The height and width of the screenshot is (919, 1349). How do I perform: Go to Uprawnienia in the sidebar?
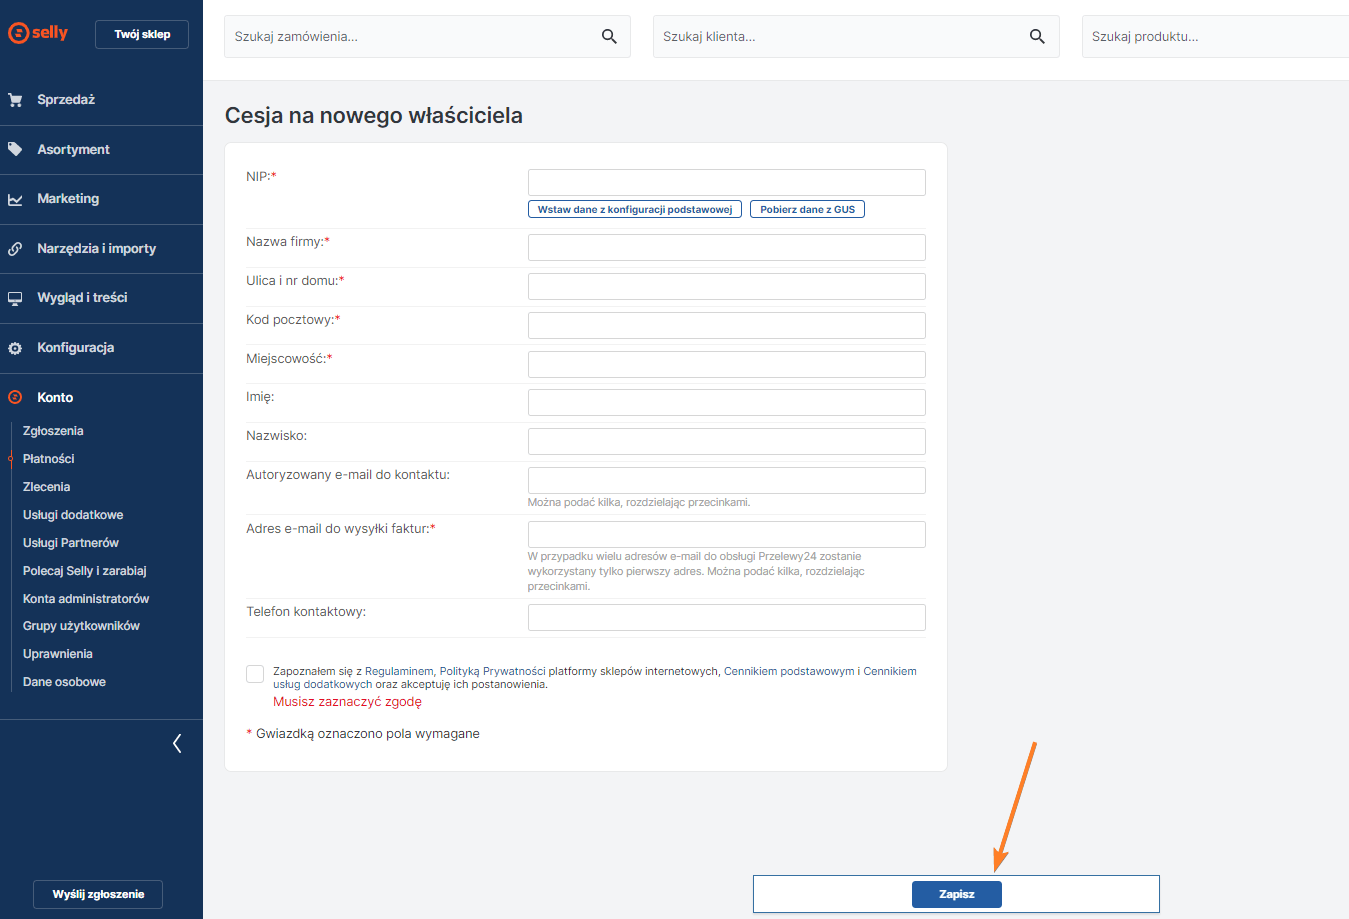[x=58, y=654]
